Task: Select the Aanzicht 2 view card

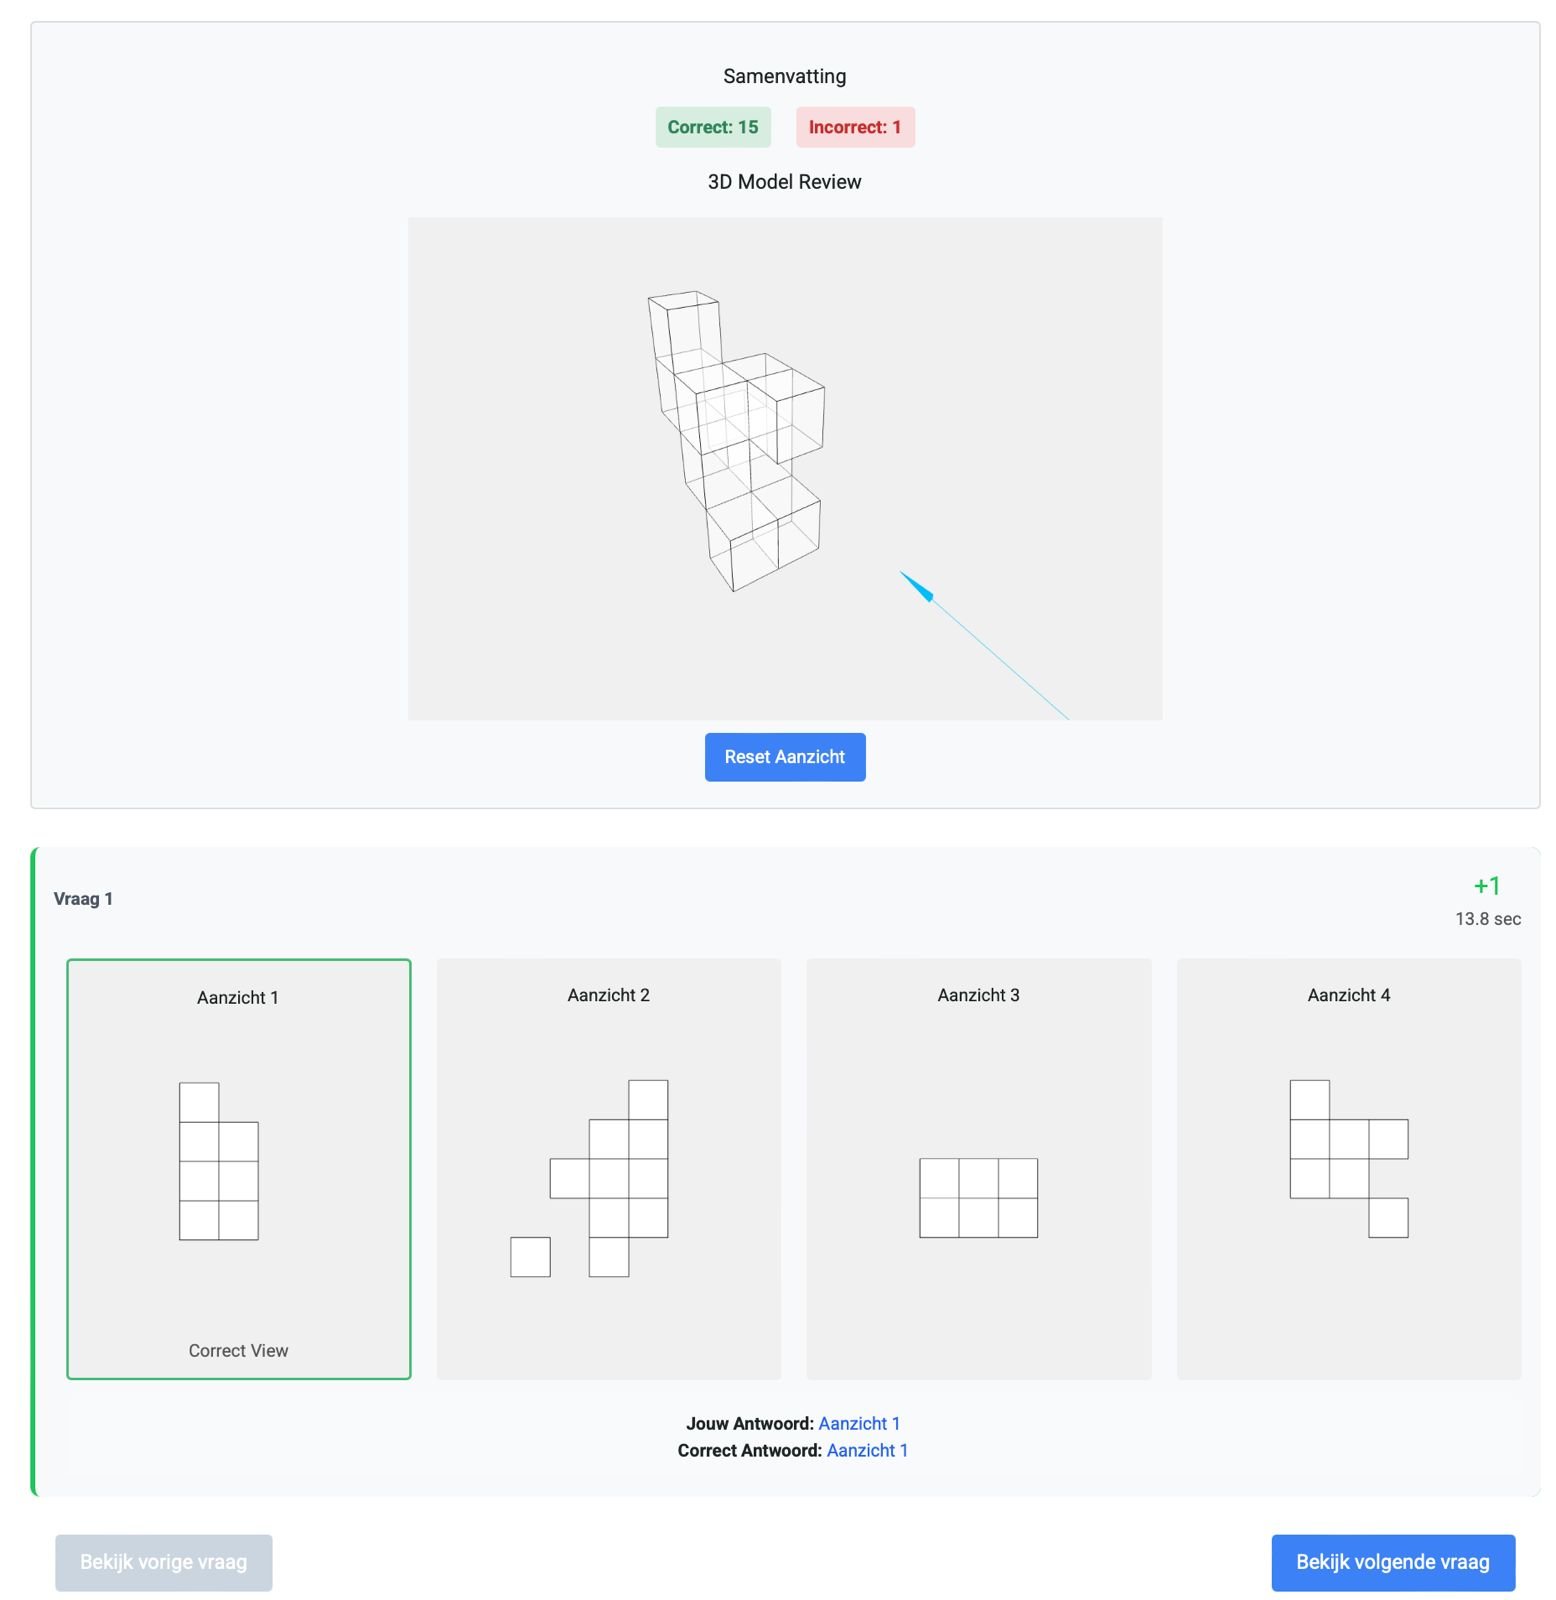Action: point(608,1168)
